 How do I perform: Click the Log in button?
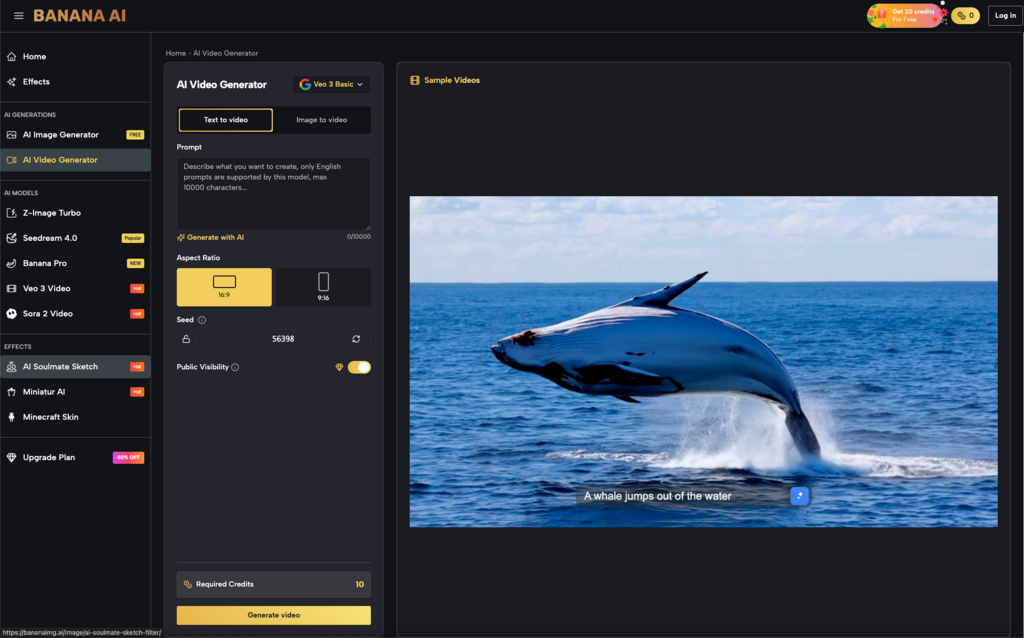click(x=1003, y=16)
